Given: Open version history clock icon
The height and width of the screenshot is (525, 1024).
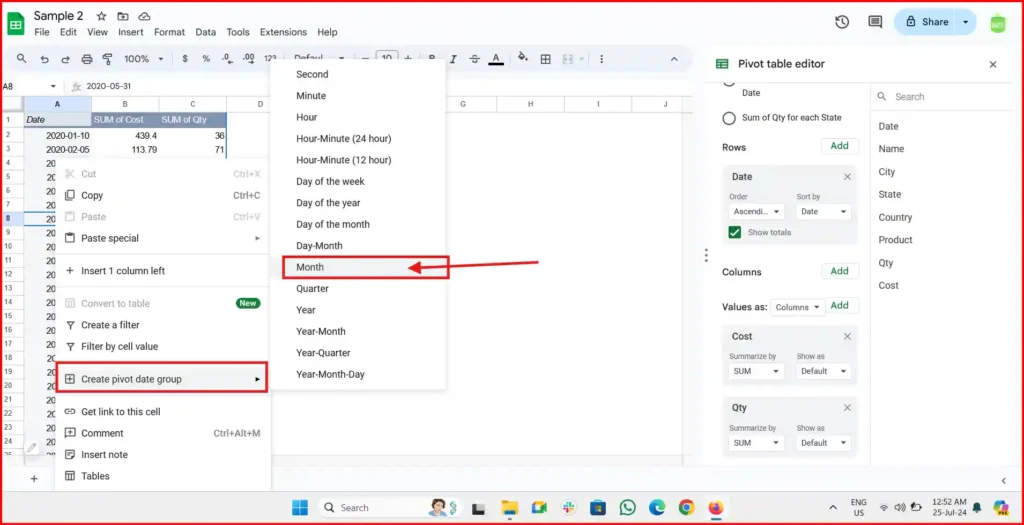Looking at the screenshot, I should 842,22.
